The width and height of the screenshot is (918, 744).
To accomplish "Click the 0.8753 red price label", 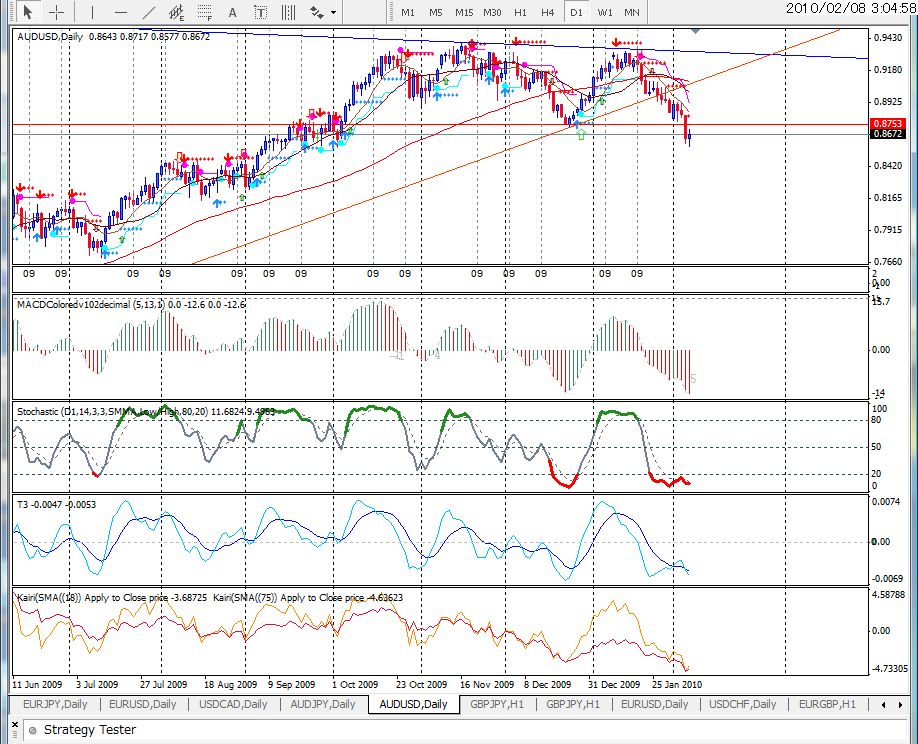I will point(888,124).
